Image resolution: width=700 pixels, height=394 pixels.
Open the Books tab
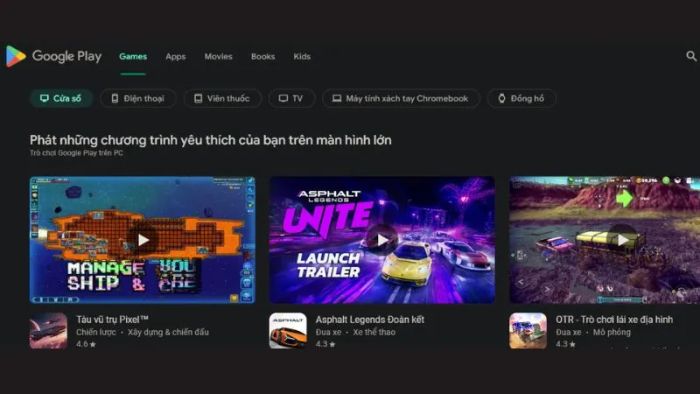point(263,57)
